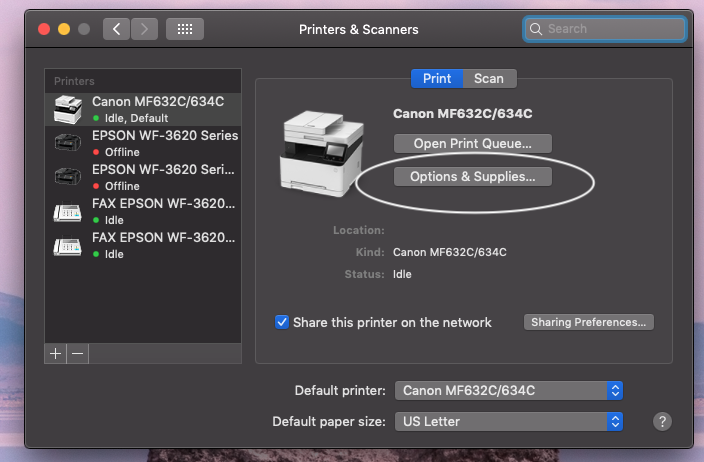Add a printer with the plus button

[56, 354]
